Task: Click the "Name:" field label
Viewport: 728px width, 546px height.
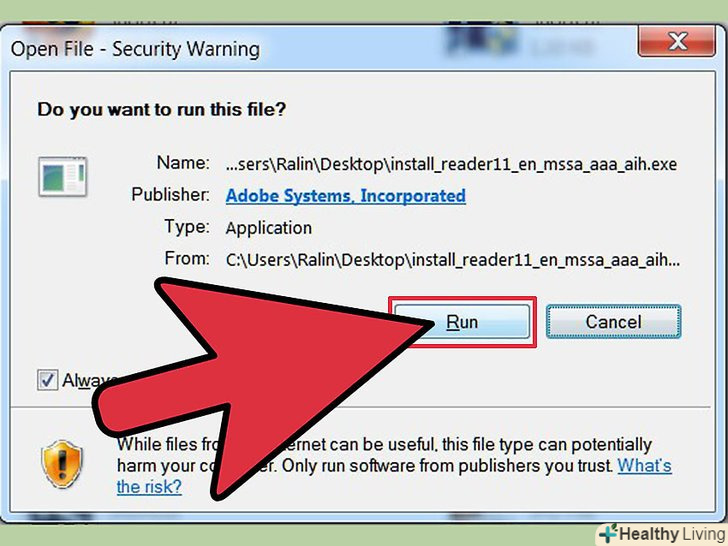Action: [183, 162]
